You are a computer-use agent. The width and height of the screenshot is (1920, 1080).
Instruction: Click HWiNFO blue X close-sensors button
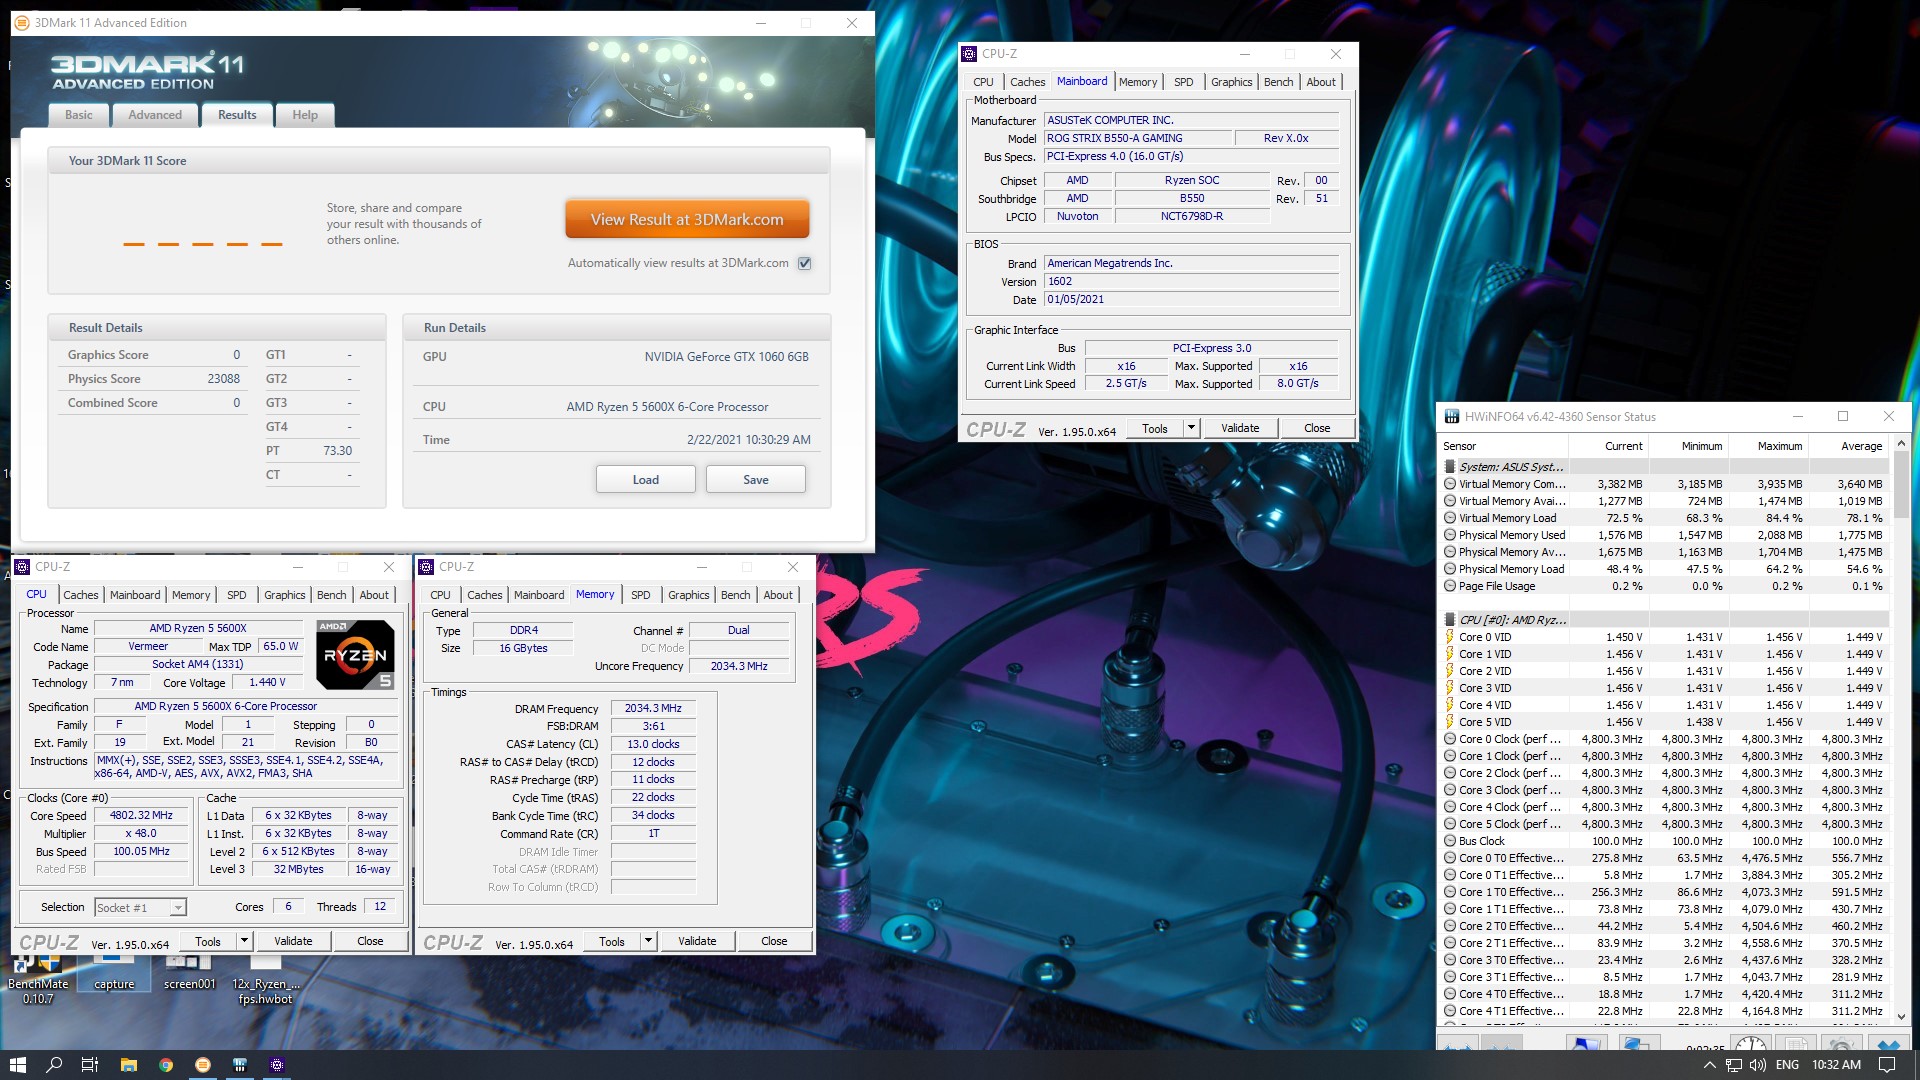pyautogui.click(x=1889, y=1042)
